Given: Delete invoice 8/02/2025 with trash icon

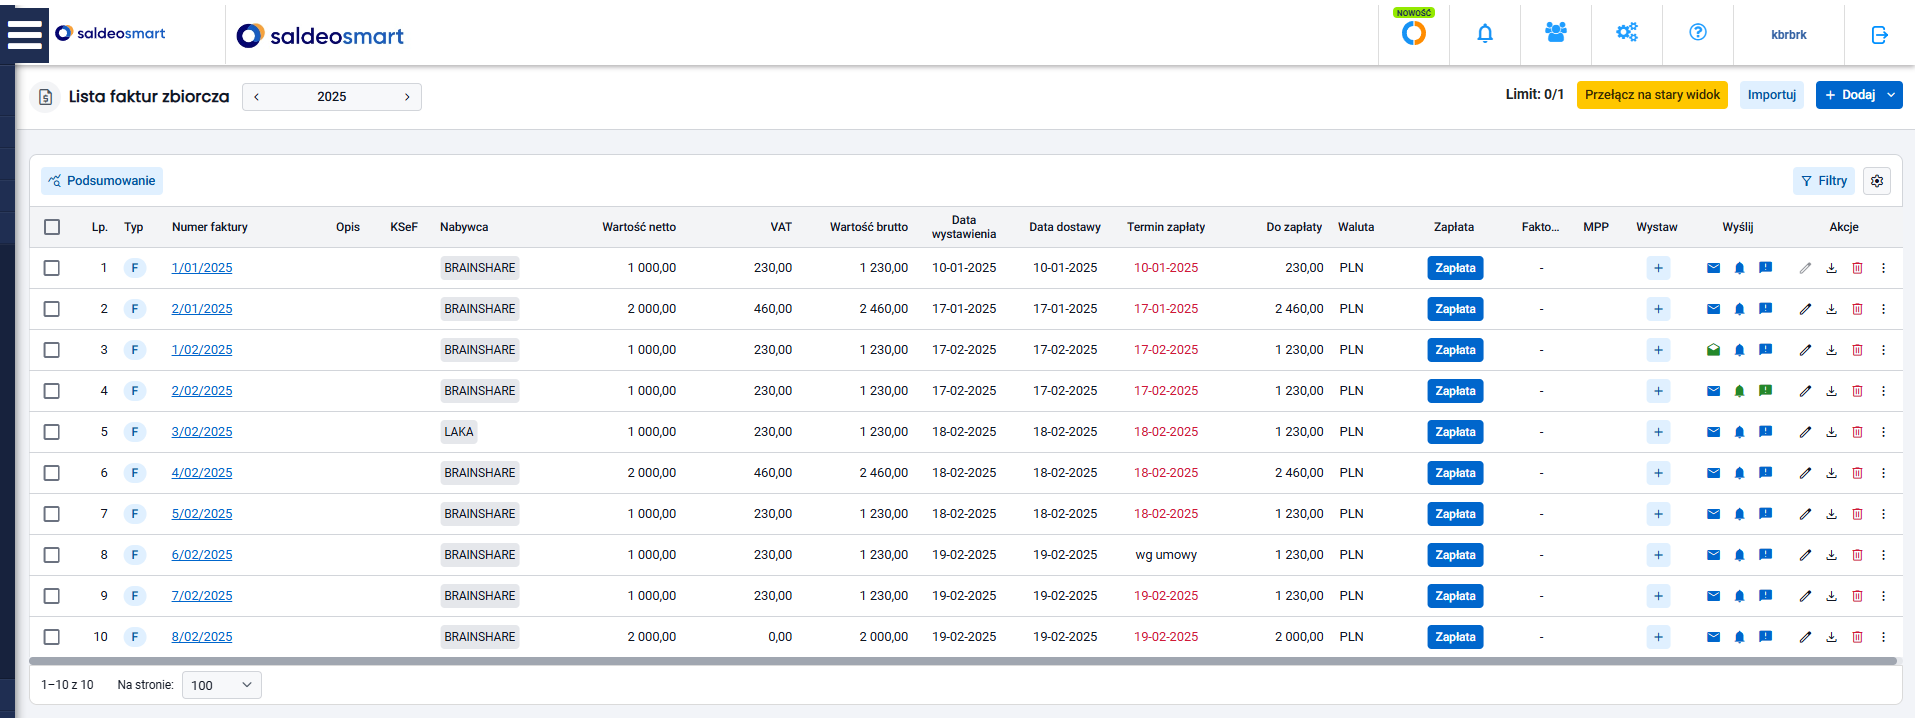Looking at the screenshot, I should coord(1857,637).
